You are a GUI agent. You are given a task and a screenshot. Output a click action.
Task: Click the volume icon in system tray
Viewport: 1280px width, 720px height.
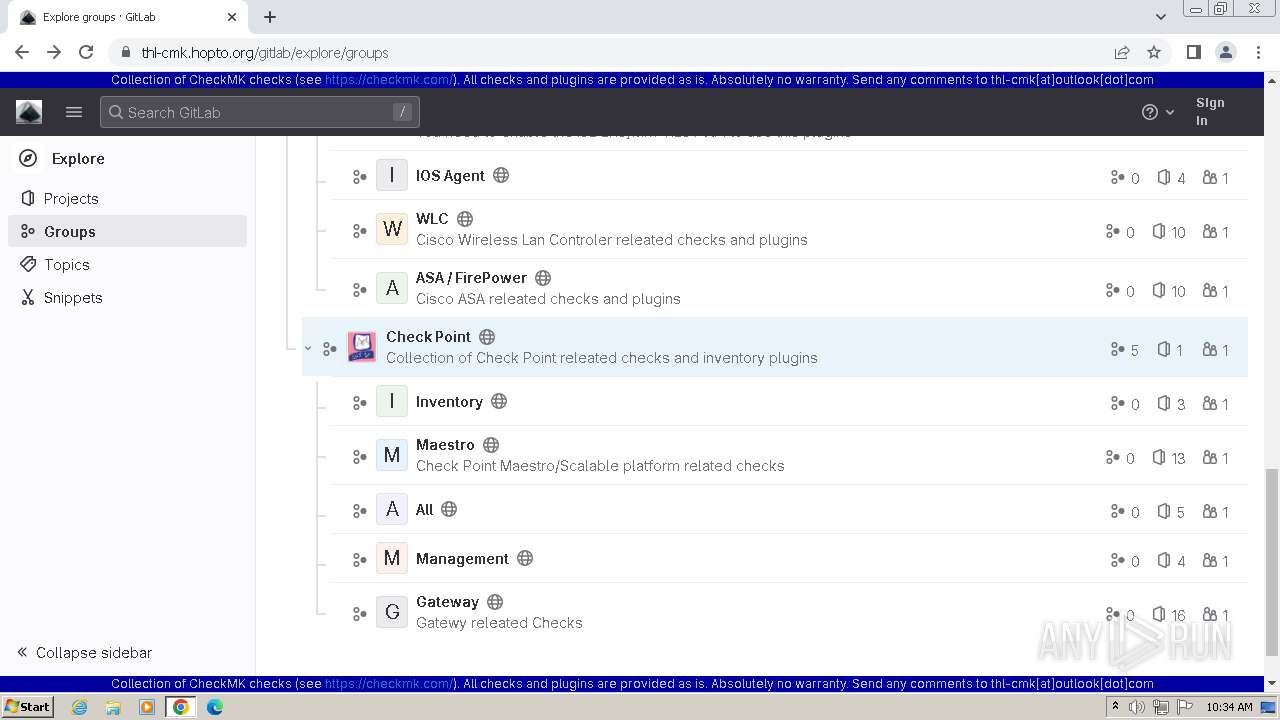pyautogui.click(x=1137, y=707)
